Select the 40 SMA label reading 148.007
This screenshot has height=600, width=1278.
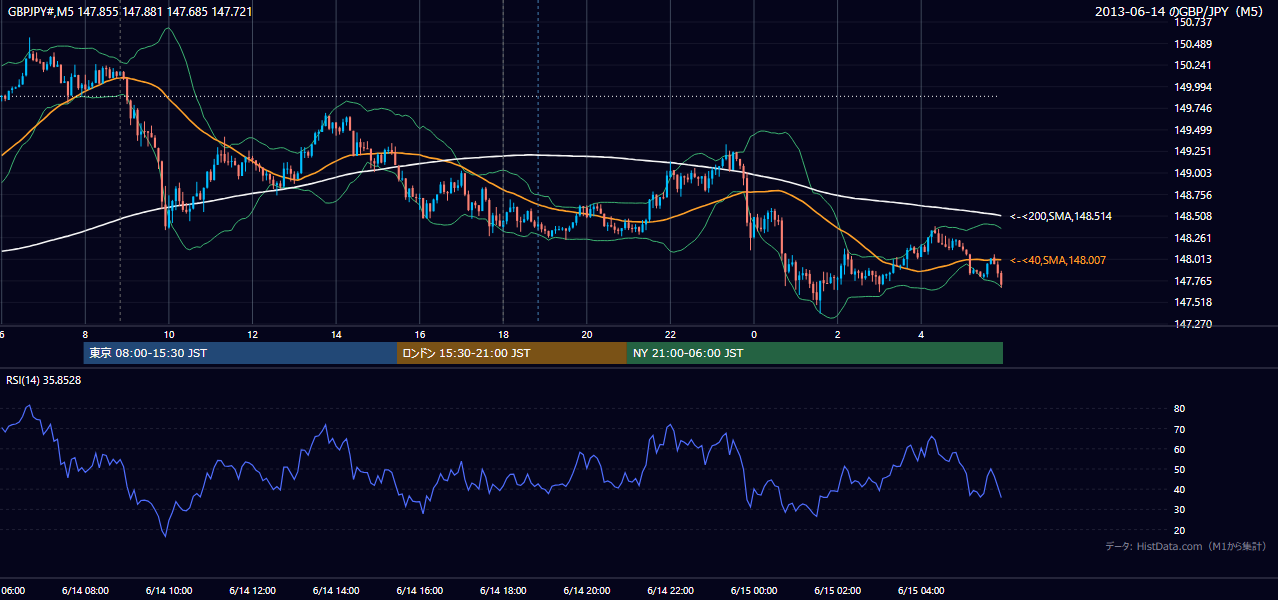click(x=1058, y=260)
